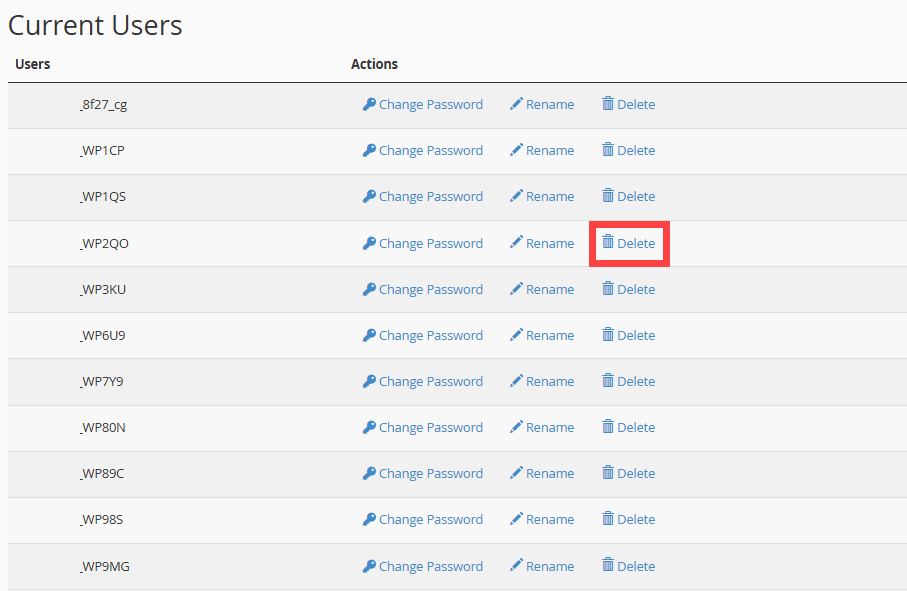
Task: Rename the user _WP1QS
Action: 545,196
